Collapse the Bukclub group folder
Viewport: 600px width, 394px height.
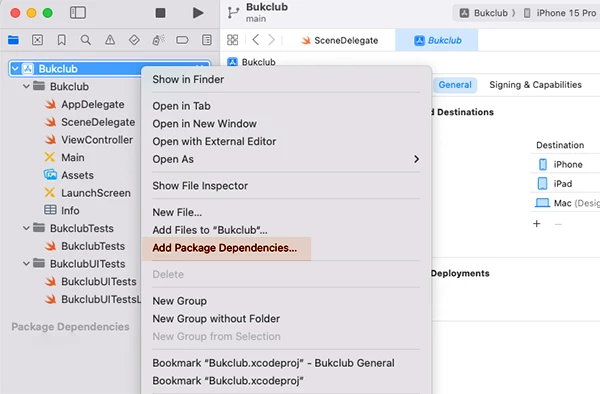point(26,86)
